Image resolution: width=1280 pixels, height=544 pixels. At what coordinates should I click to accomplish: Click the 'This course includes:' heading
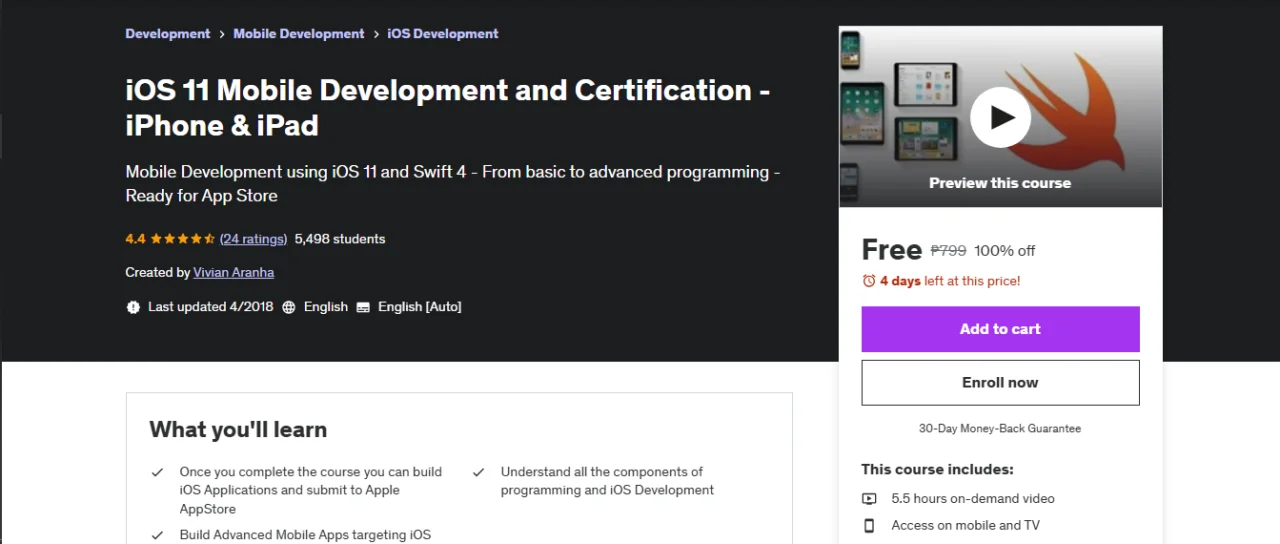[938, 469]
